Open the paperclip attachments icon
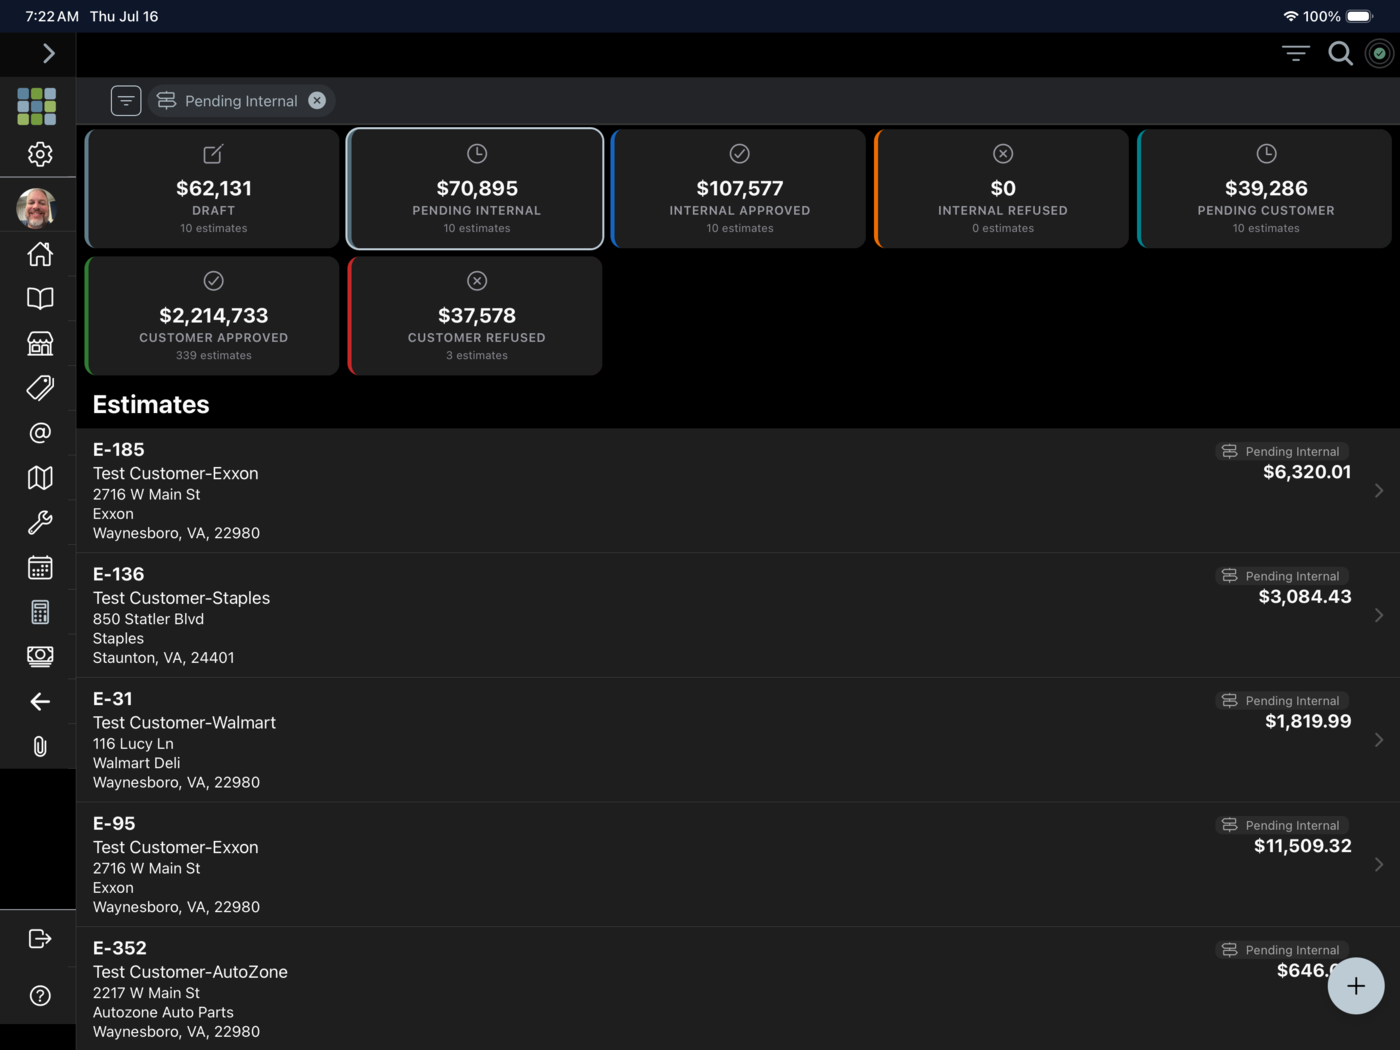1400x1050 pixels. point(40,746)
